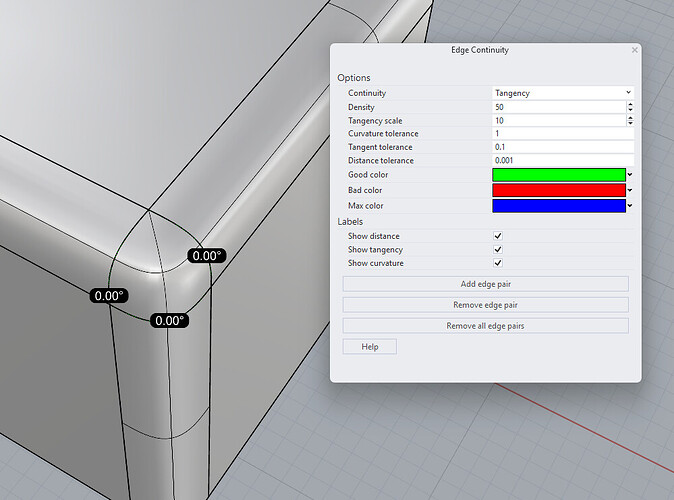The height and width of the screenshot is (500, 674).
Task: Open the red Bad color swatch
Action: (559, 190)
